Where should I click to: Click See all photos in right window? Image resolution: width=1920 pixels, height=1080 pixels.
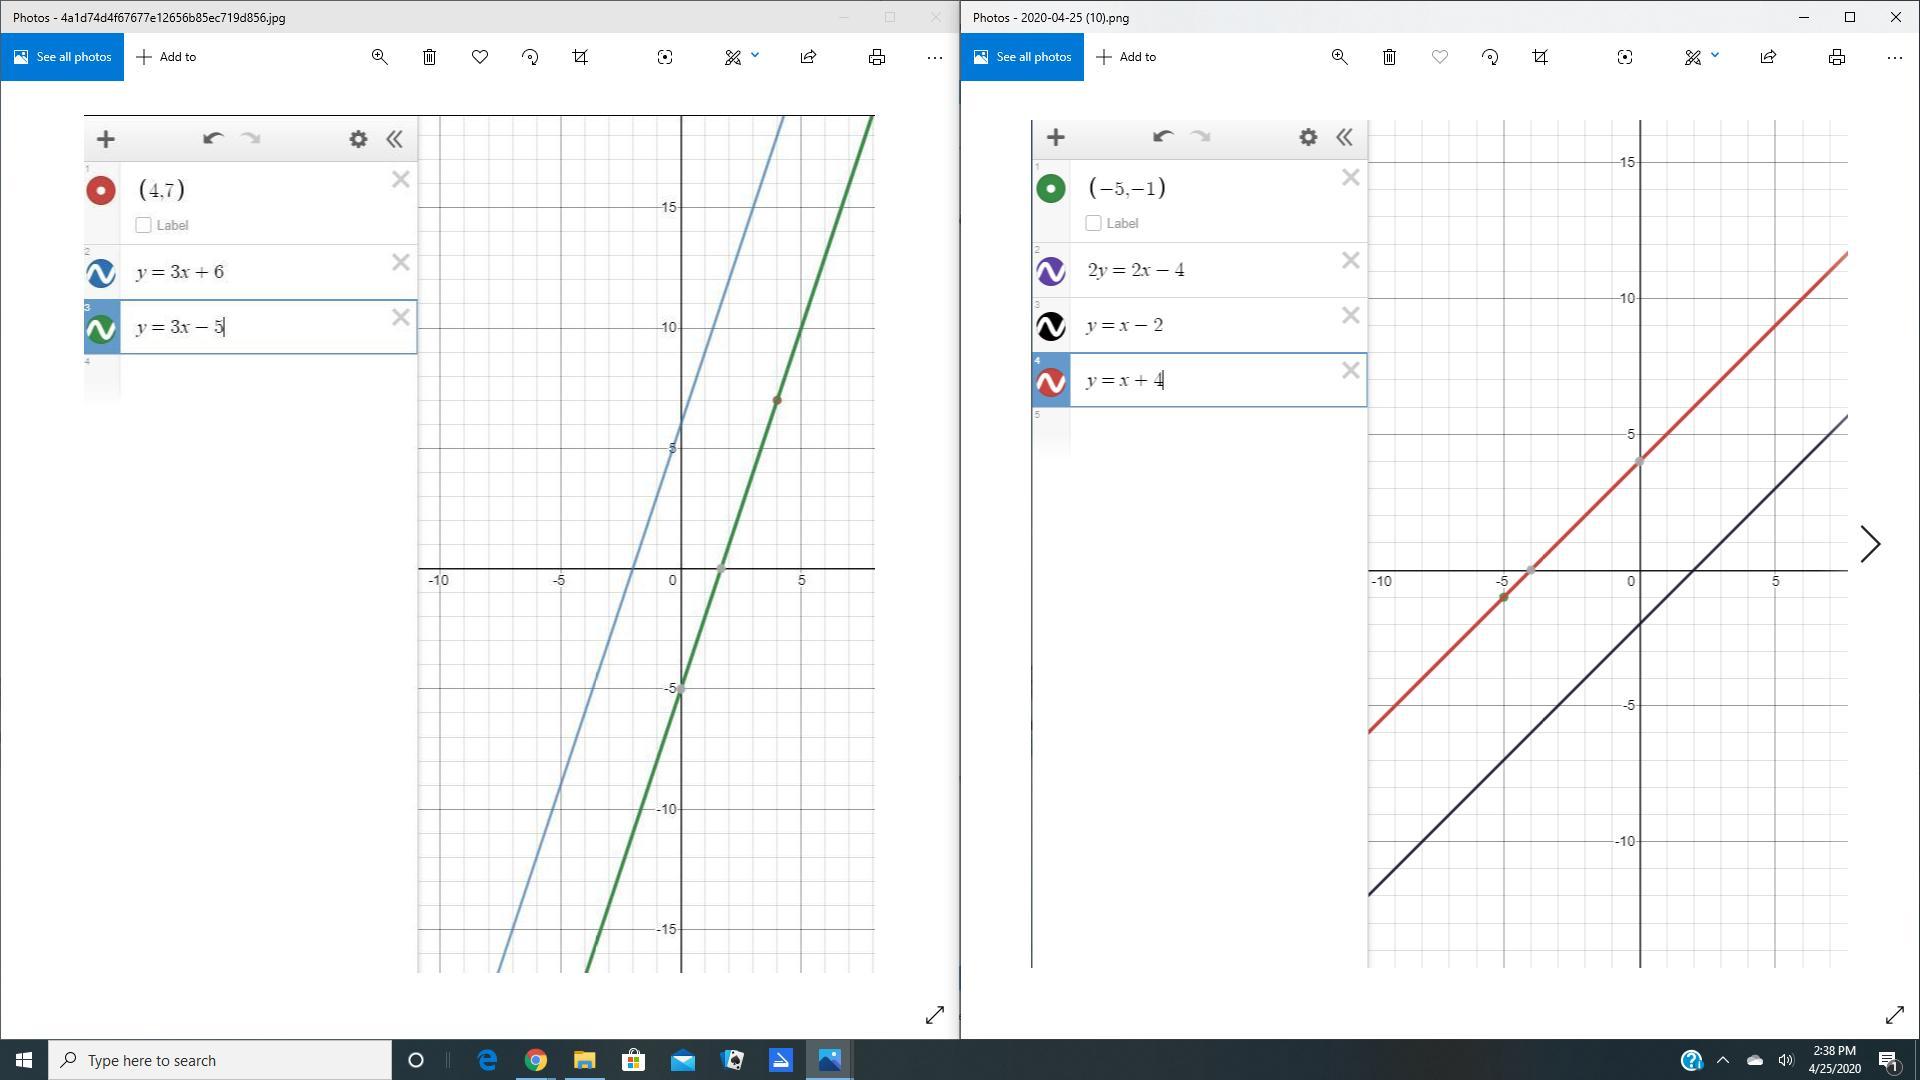[x=1022, y=57]
